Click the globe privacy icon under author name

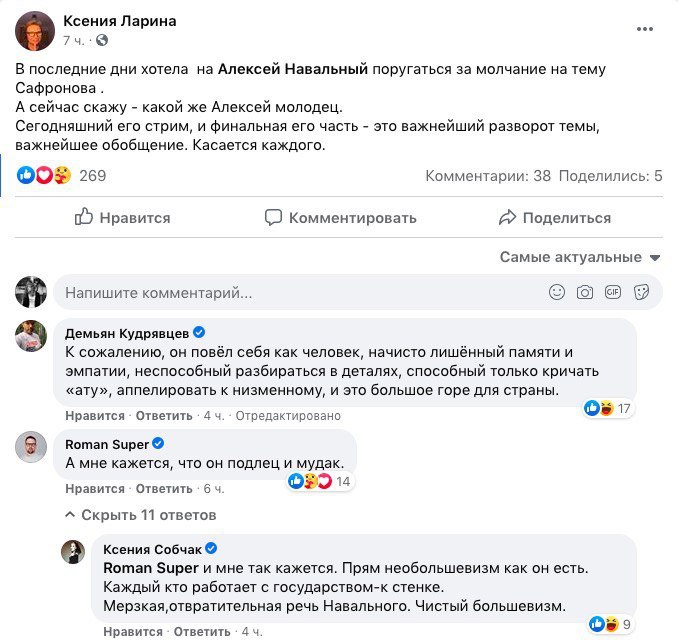[102, 40]
